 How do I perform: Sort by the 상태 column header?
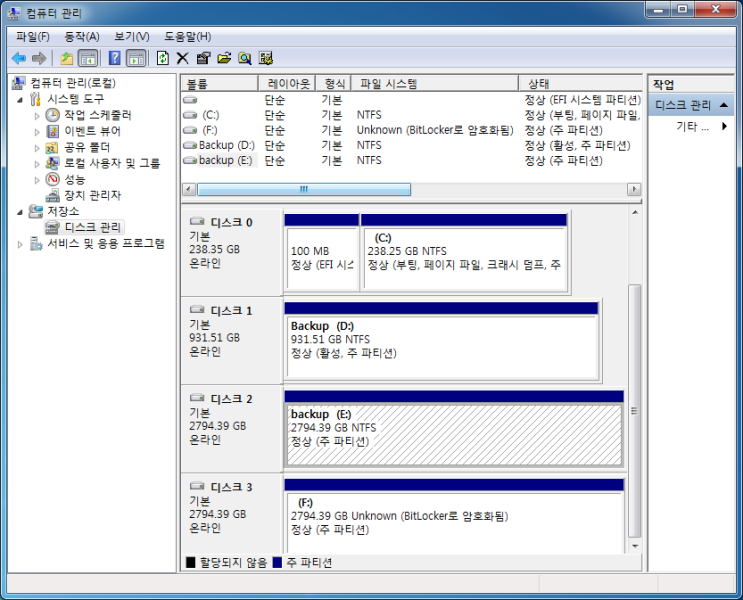coord(581,83)
